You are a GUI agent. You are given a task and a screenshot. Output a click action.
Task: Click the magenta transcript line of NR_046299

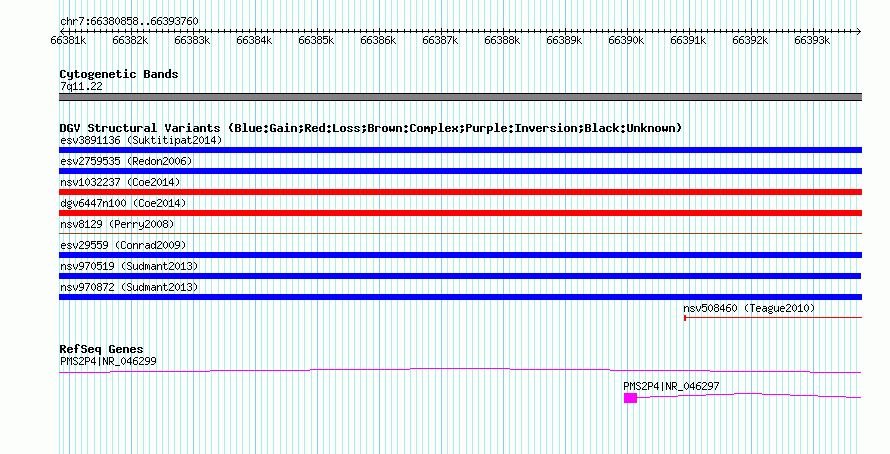pyautogui.click(x=460, y=370)
